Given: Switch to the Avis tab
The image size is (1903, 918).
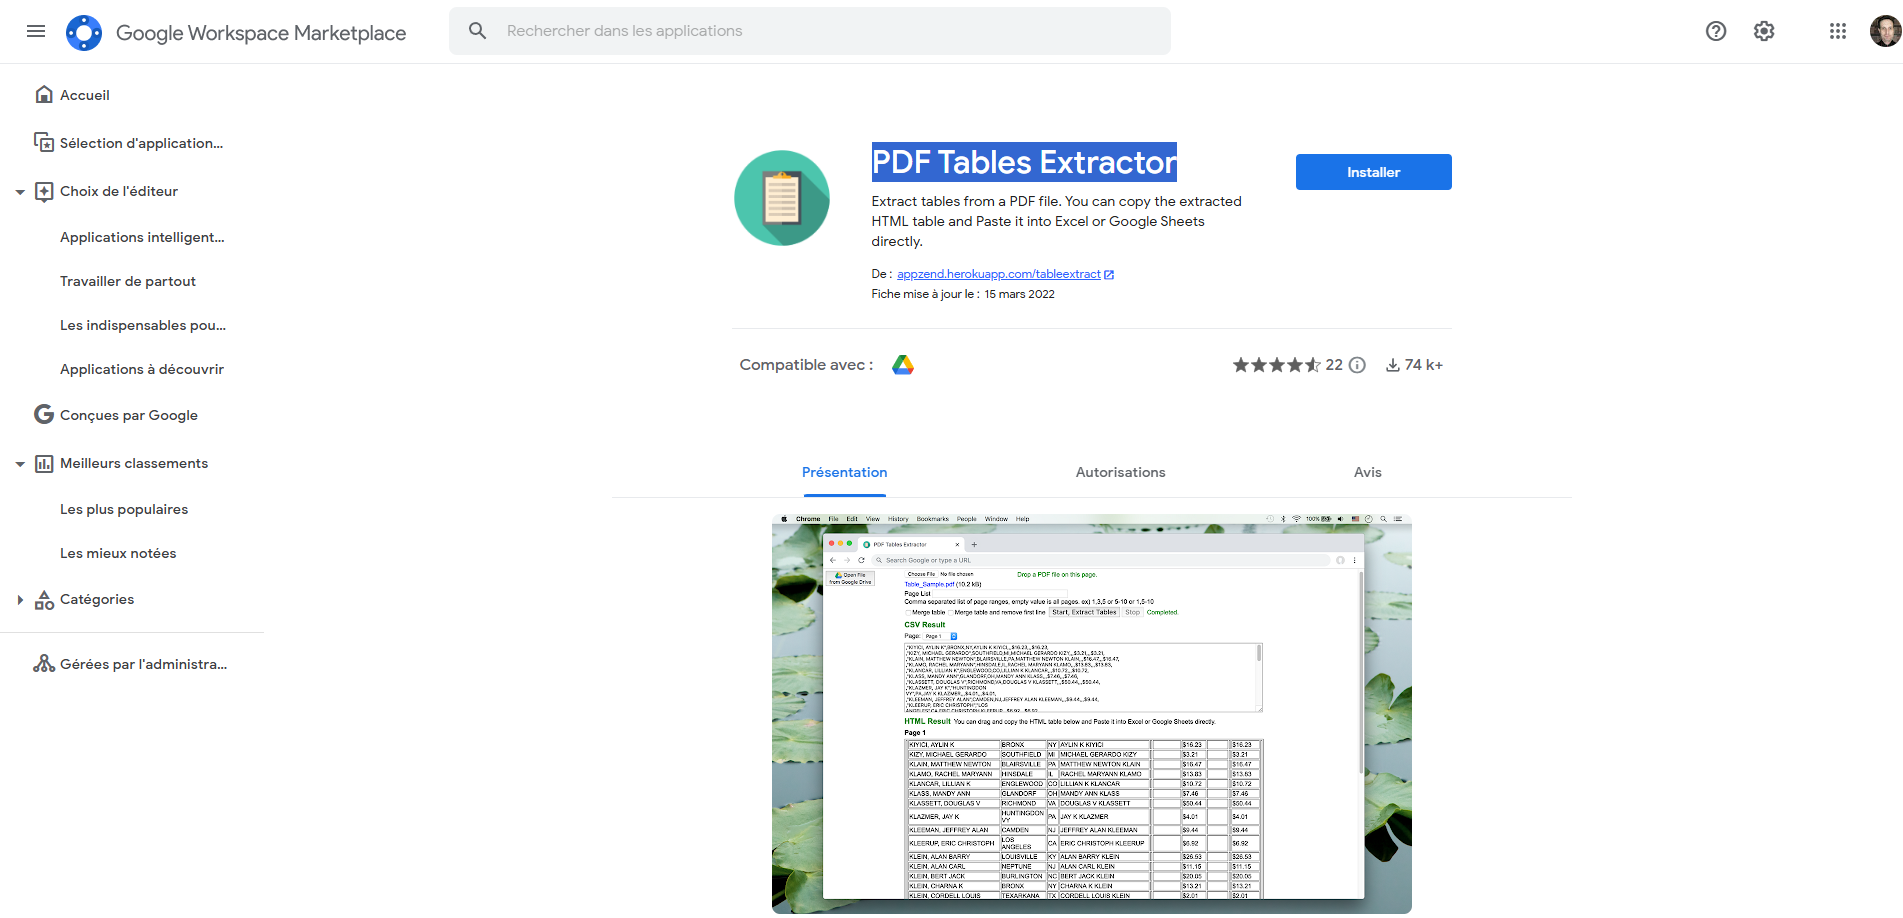Looking at the screenshot, I should point(1367,472).
